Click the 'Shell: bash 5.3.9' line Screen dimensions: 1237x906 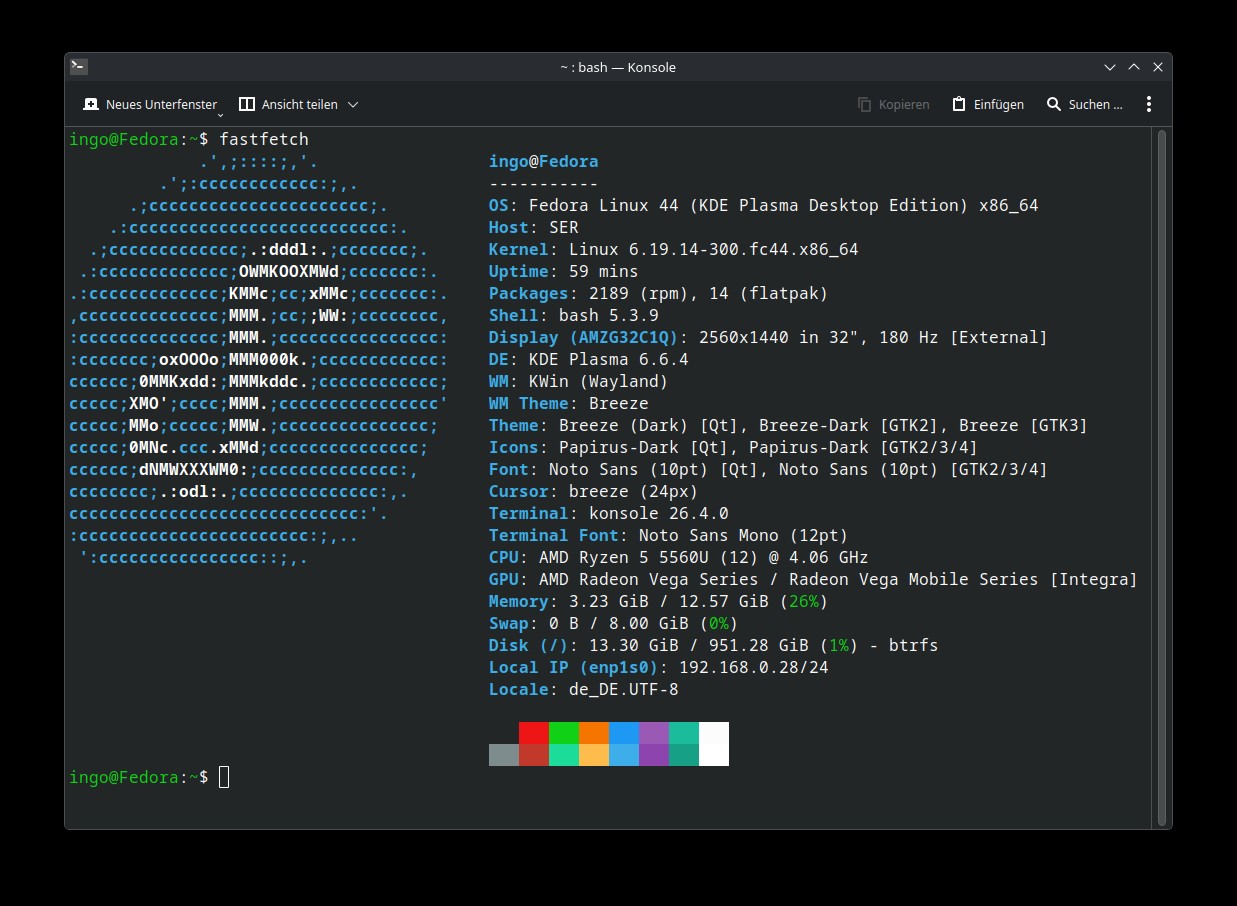pyautogui.click(x=574, y=315)
